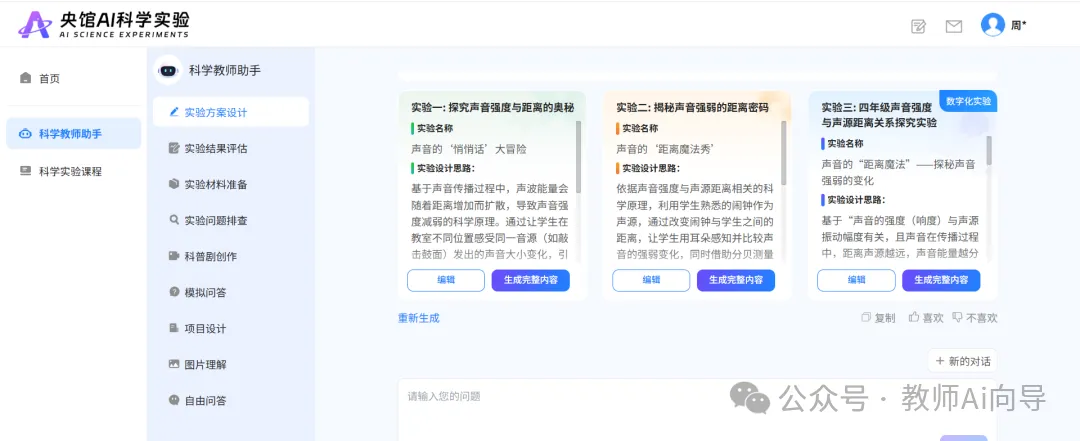Viewport: 1080px width, 441px height.
Task: Start a 新的对话
Action: pyautogui.click(x=962, y=361)
